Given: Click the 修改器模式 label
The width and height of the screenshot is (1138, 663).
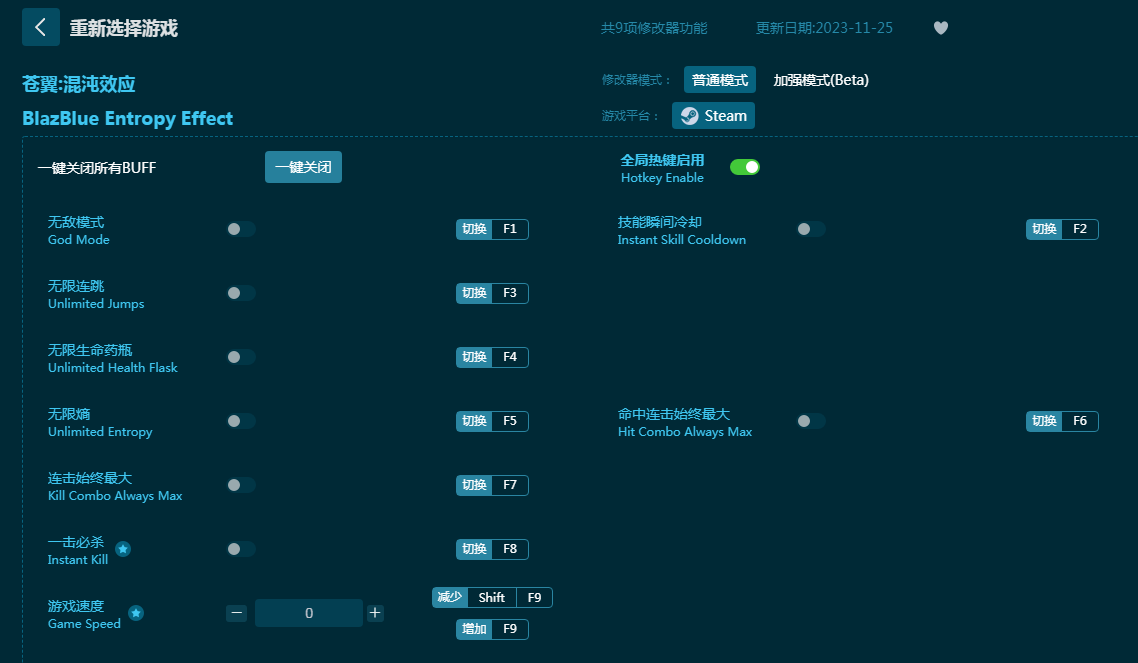Looking at the screenshot, I should click(636, 80).
